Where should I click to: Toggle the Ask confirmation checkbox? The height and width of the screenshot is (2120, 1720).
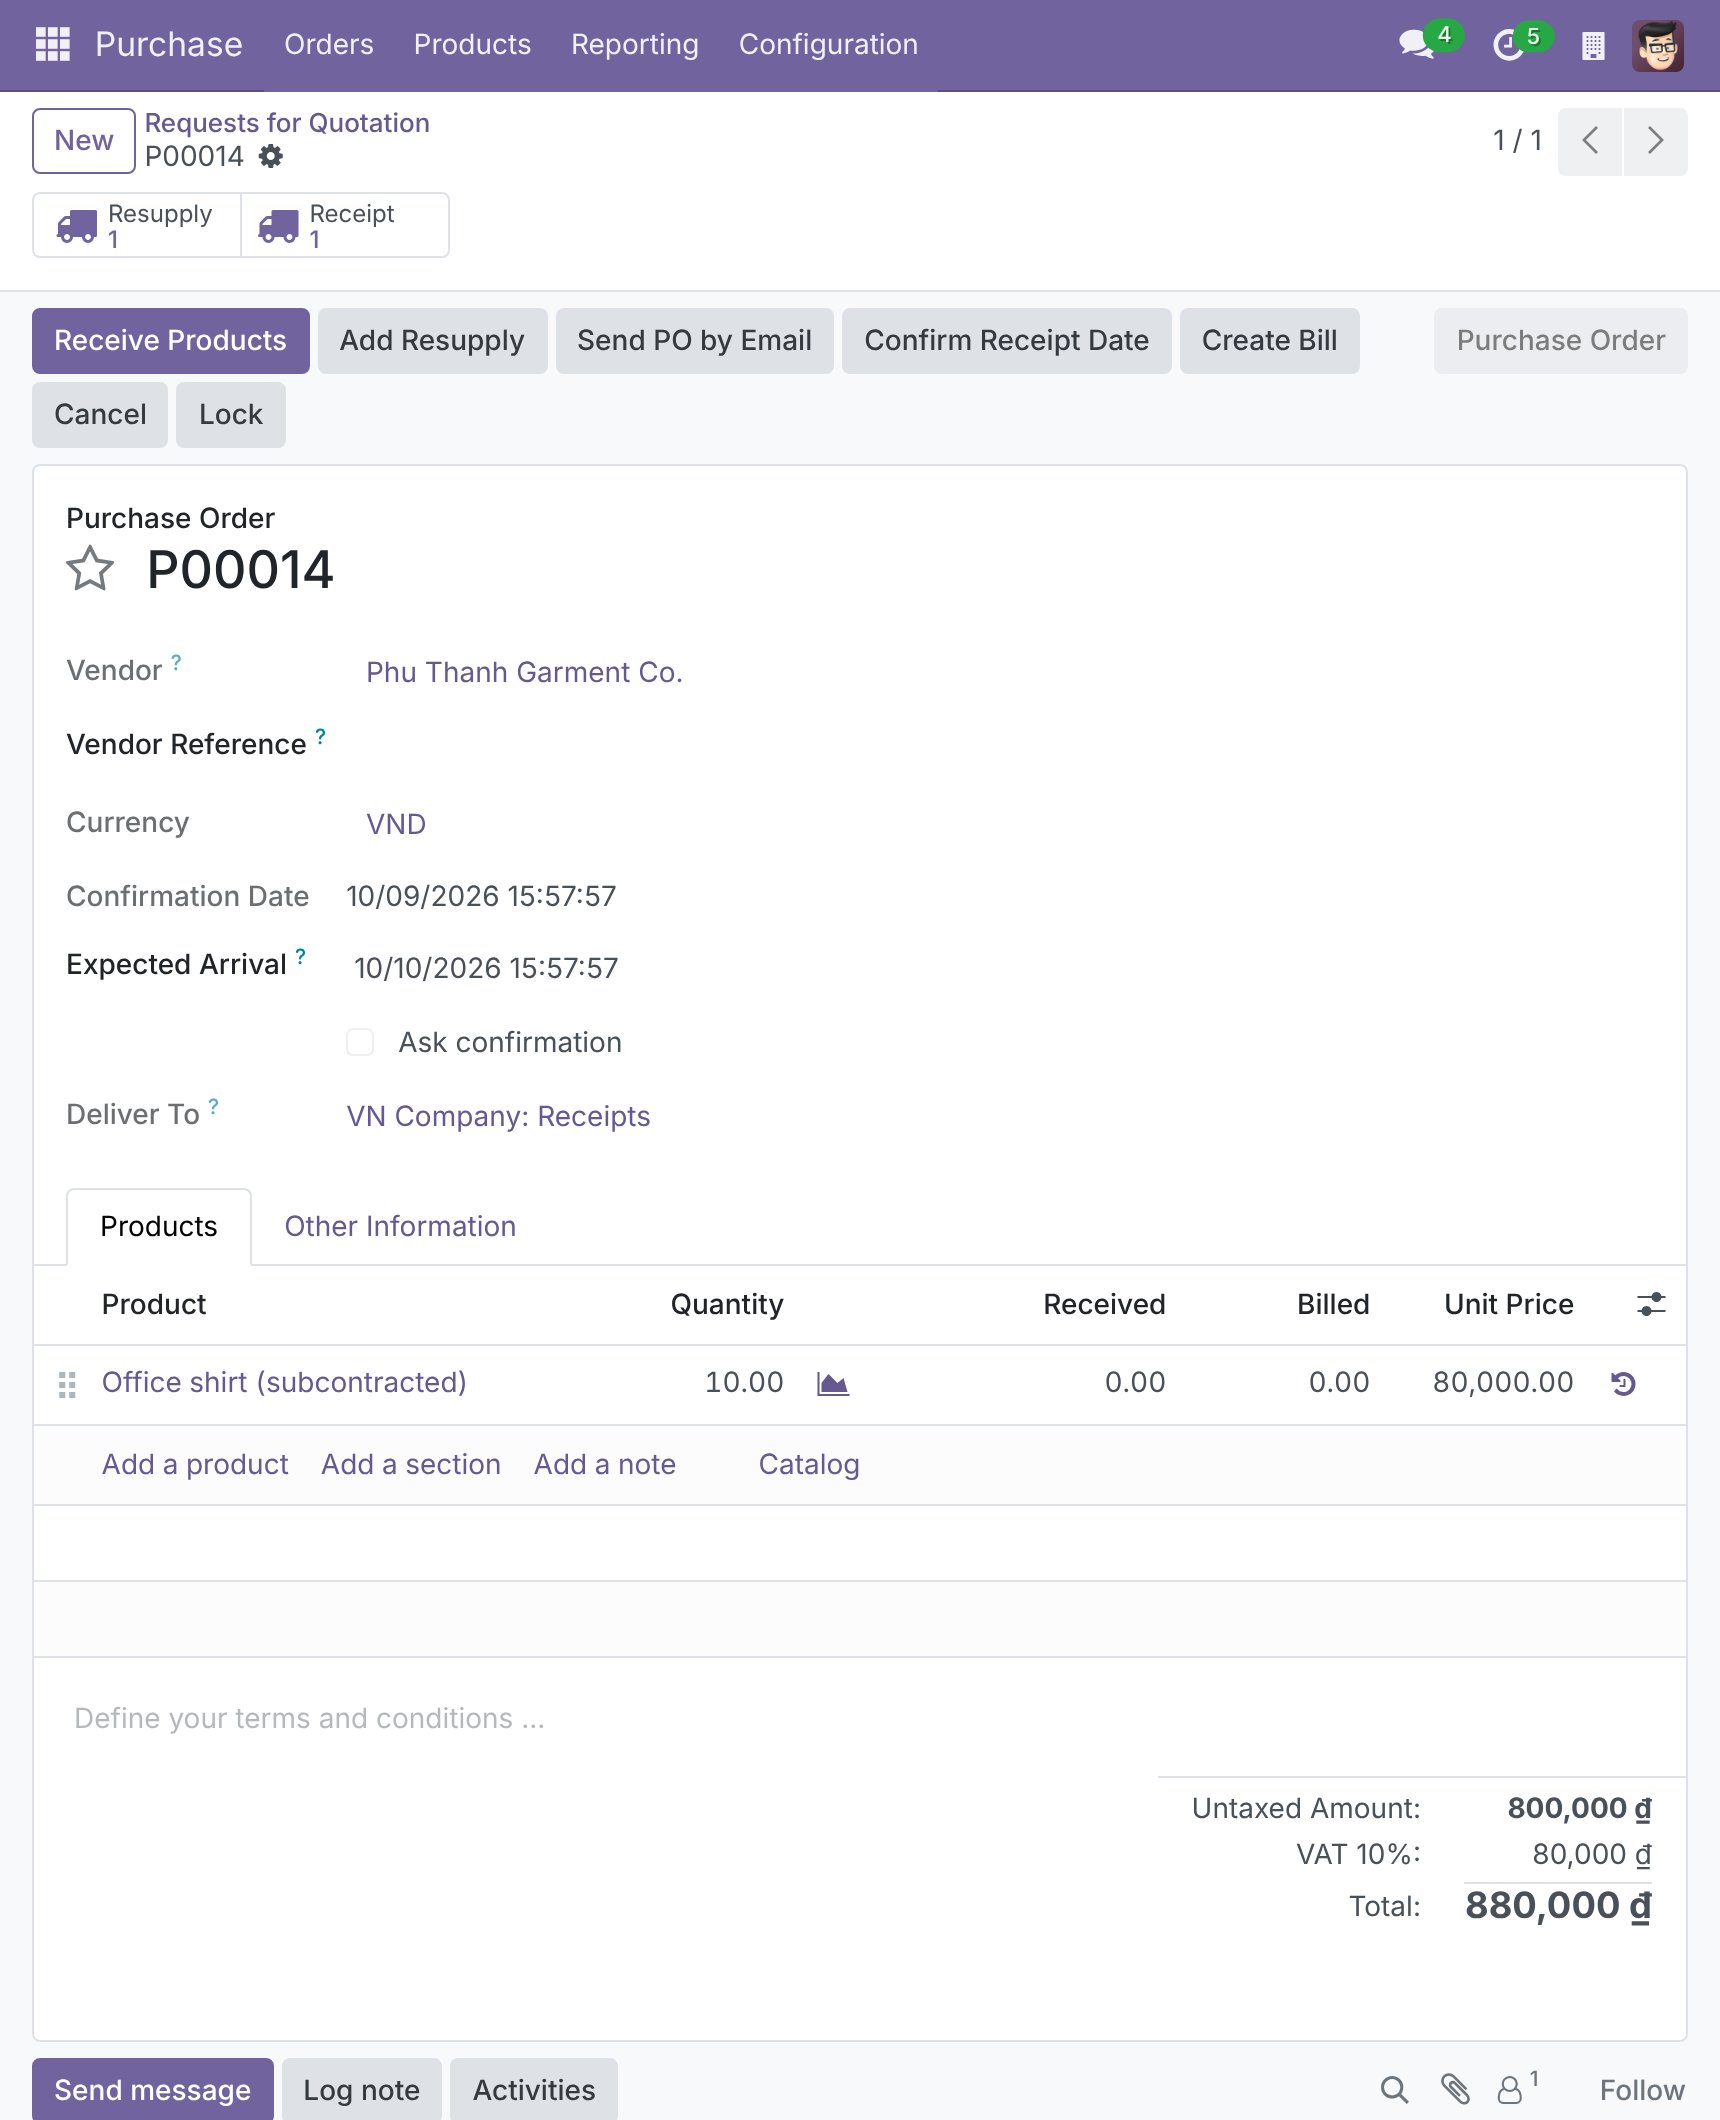tap(360, 1042)
